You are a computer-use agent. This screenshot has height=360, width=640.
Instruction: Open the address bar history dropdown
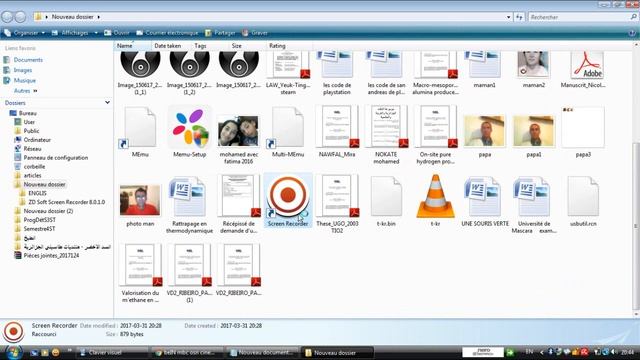(508, 17)
